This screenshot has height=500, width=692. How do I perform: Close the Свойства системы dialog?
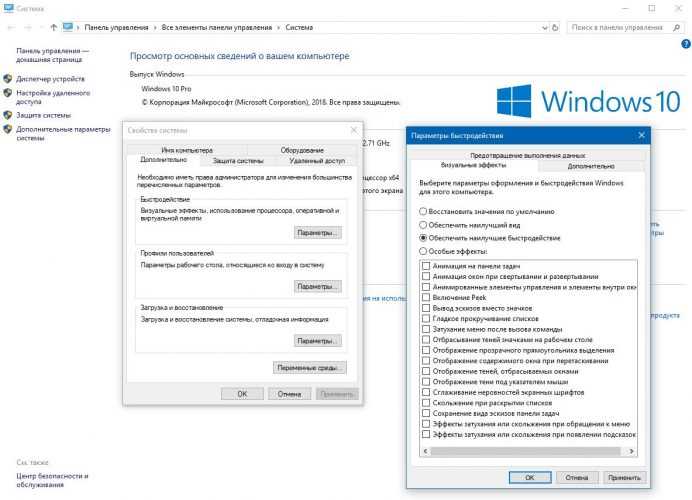click(354, 130)
